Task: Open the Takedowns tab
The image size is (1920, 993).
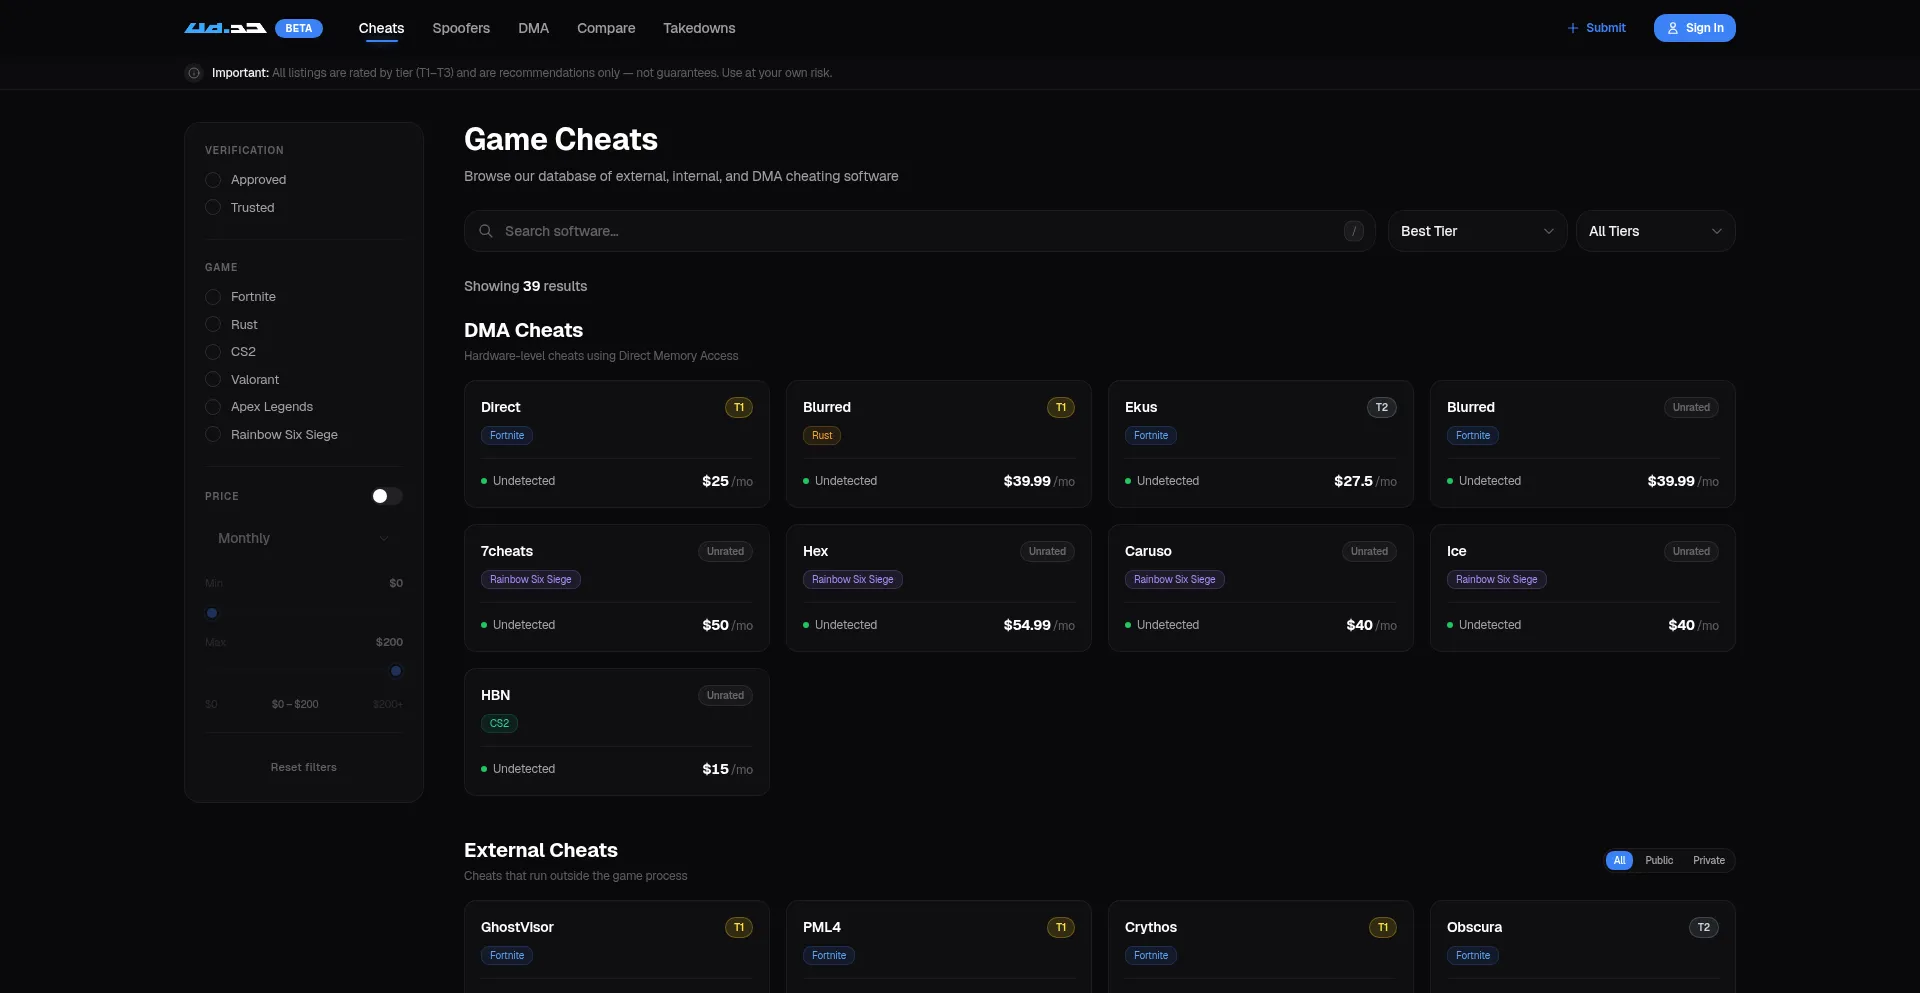Action: click(x=699, y=28)
